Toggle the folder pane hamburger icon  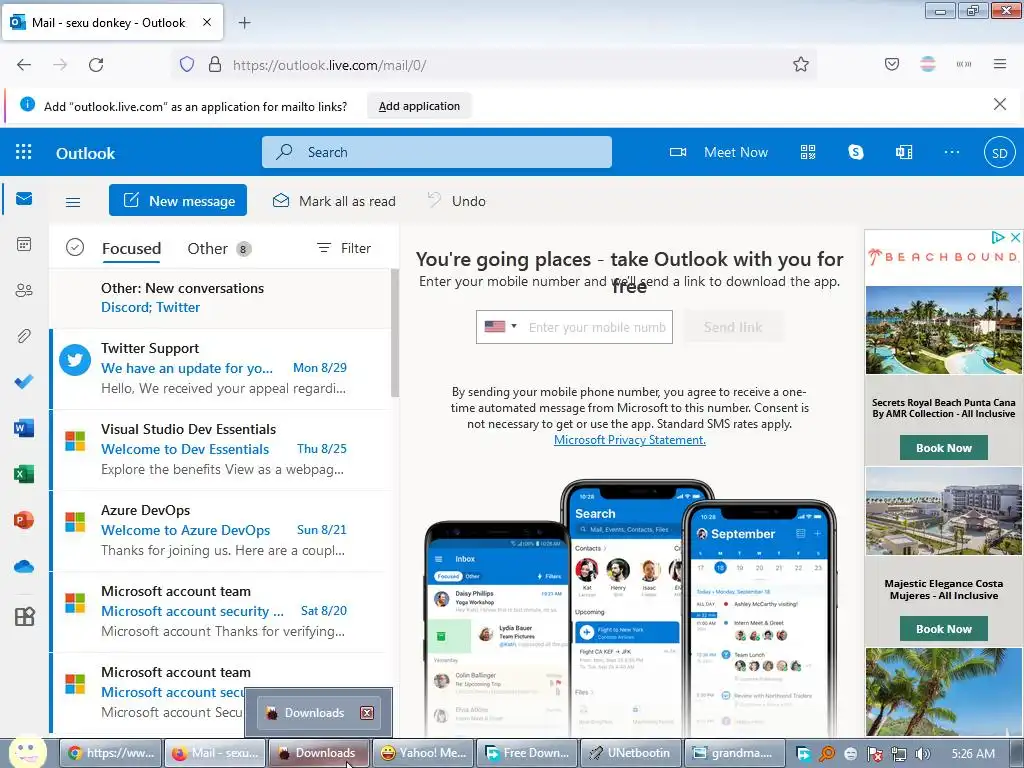pyautogui.click(x=73, y=202)
